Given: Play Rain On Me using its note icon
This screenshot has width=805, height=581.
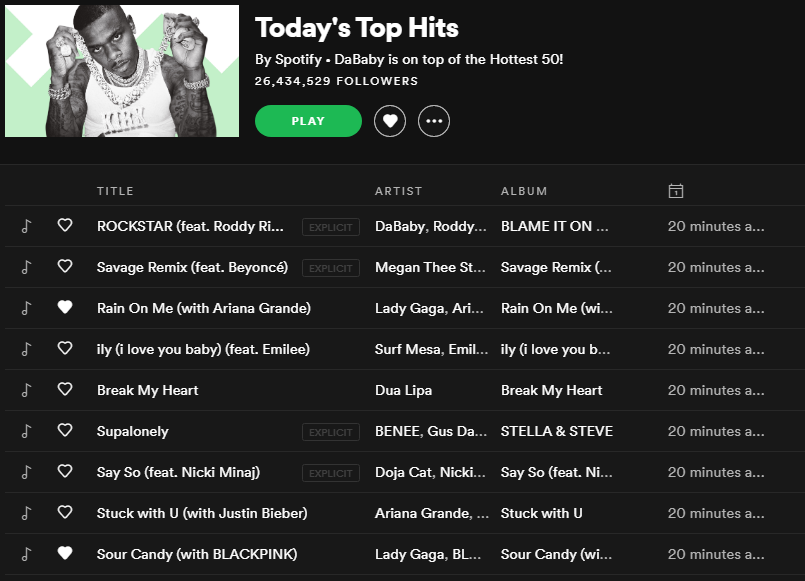Looking at the screenshot, I should (26, 308).
